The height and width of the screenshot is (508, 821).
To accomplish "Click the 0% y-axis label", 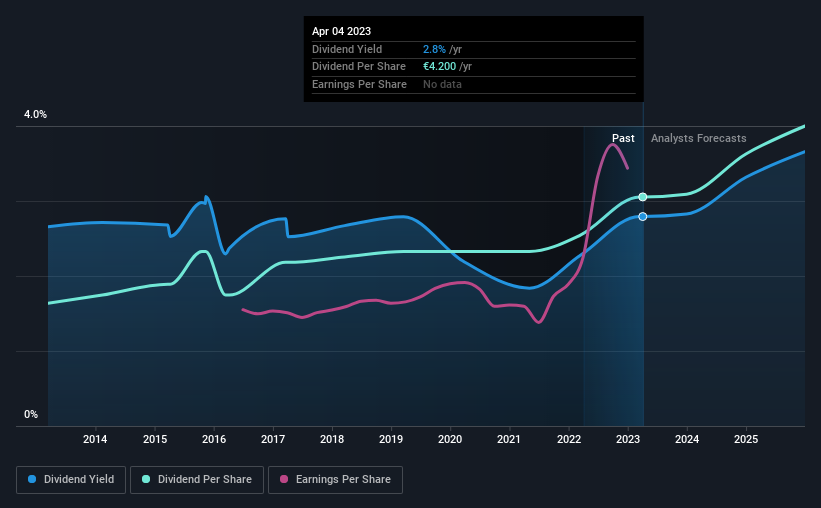I will tap(31, 414).
